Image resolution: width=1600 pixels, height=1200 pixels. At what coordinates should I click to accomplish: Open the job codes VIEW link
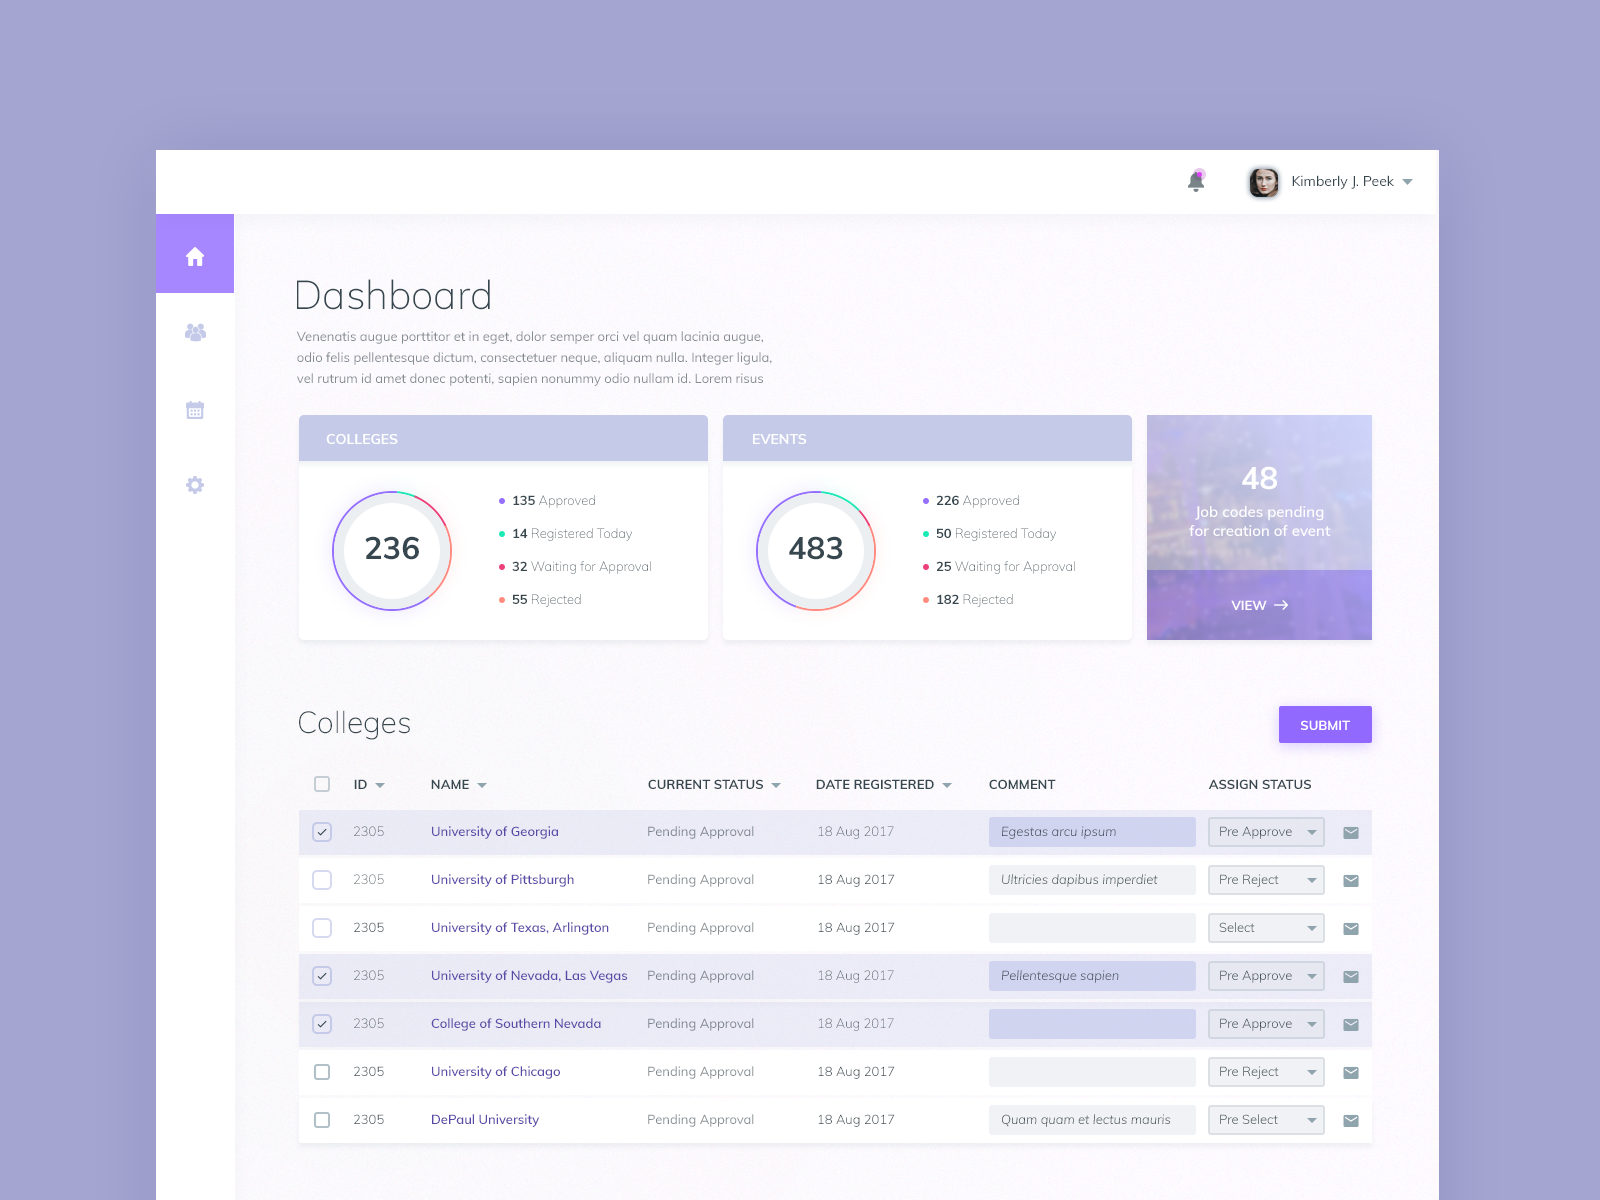[x=1258, y=605]
